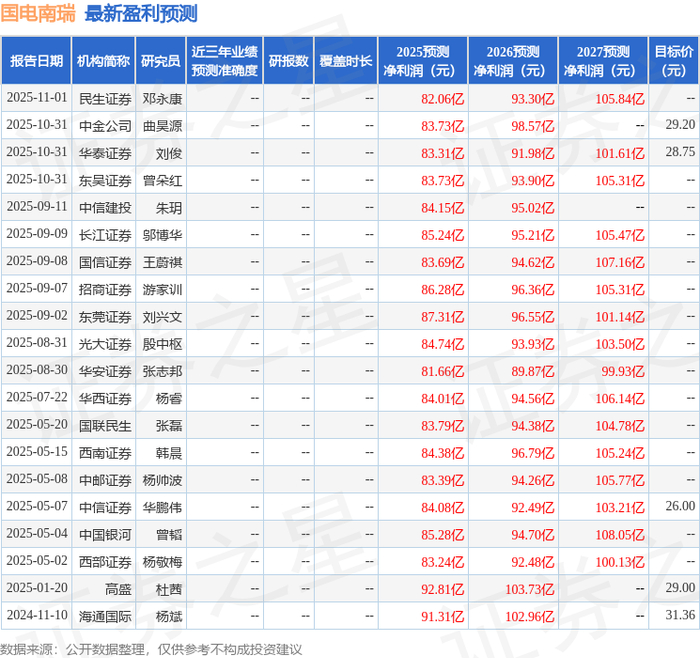Click the 94.38亿 forecast value
Screen dimensions: 700x658
click(x=533, y=425)
